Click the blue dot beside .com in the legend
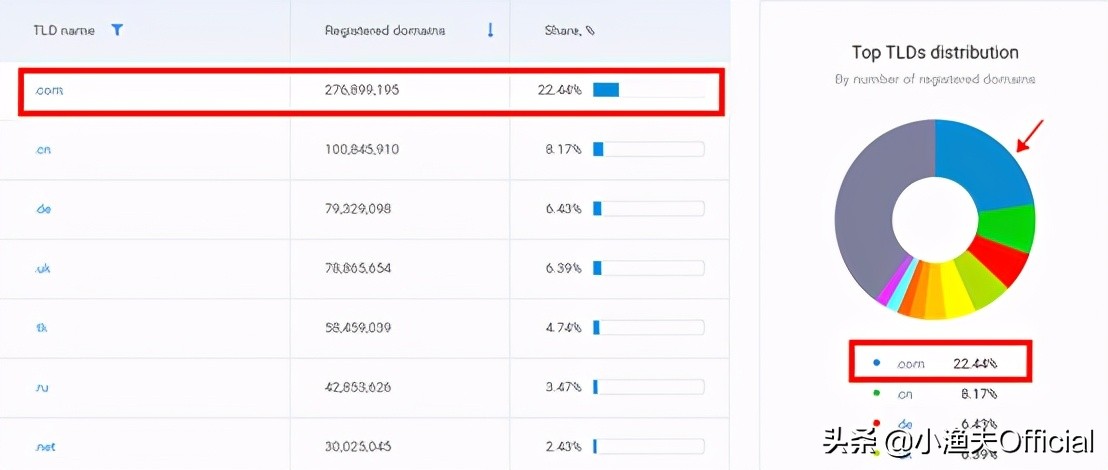Viewport: 1108px width, 470px height. (x=877, y=363)
